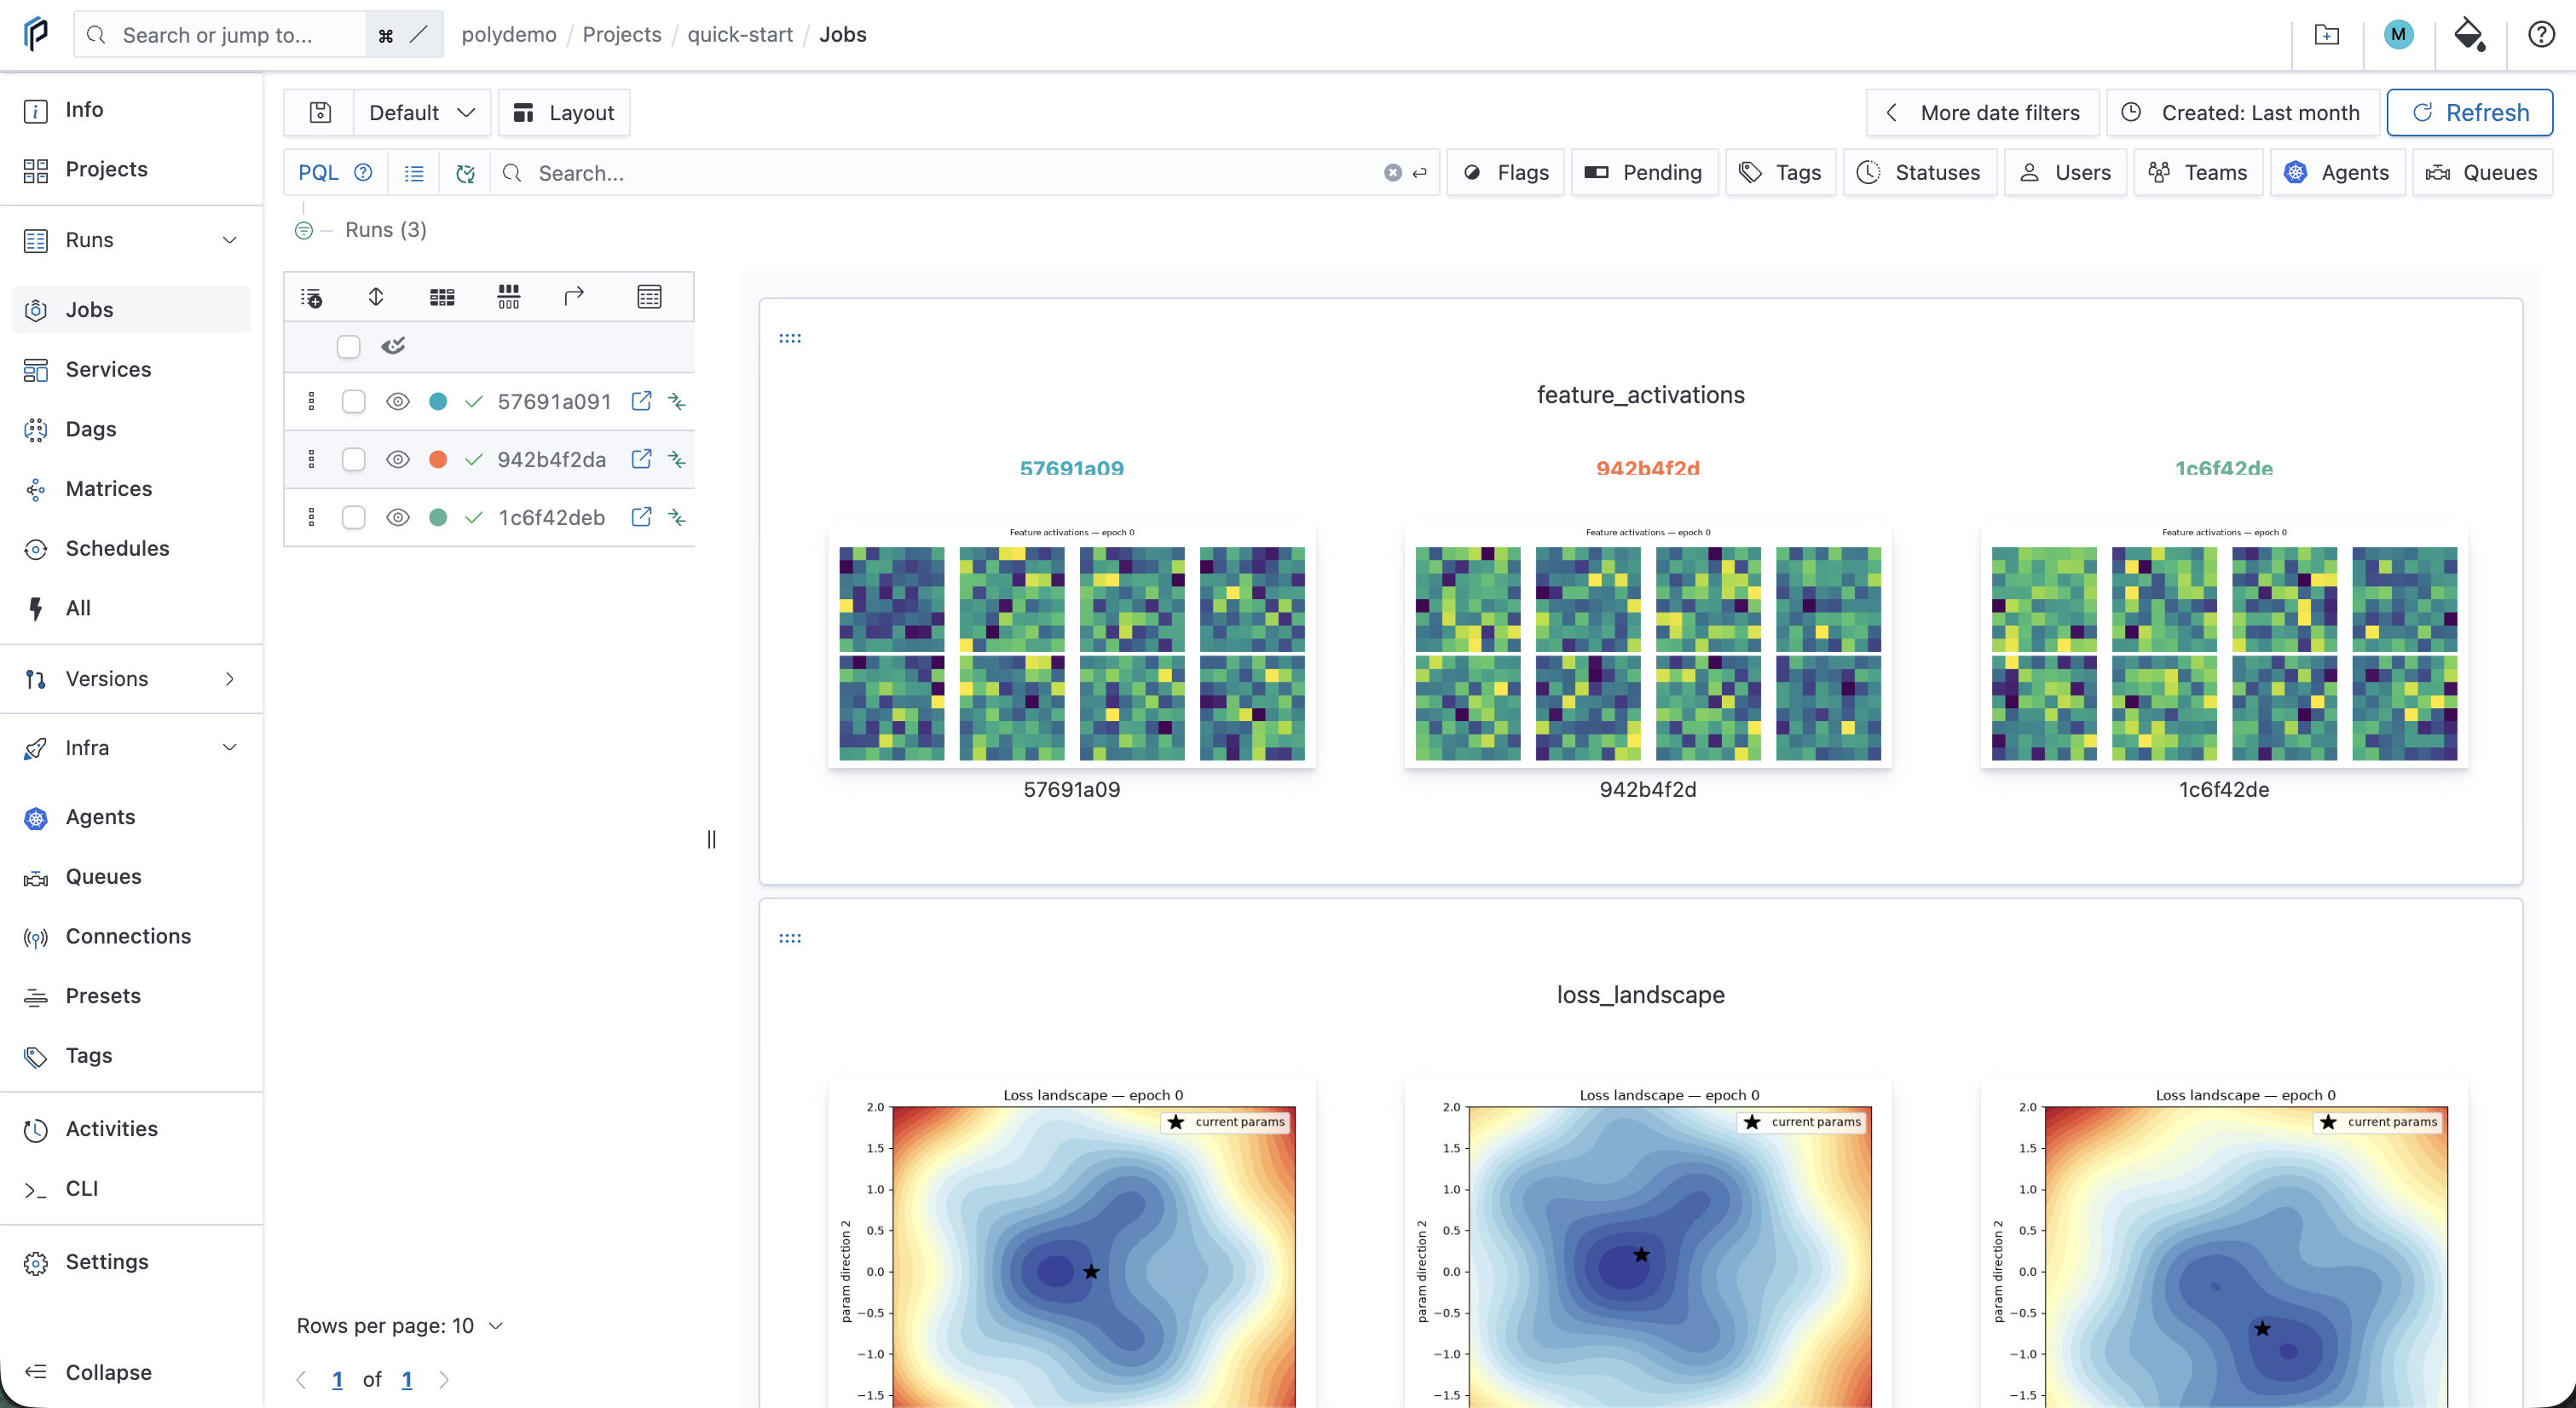Click the Refresh button

click(2469, 113)
